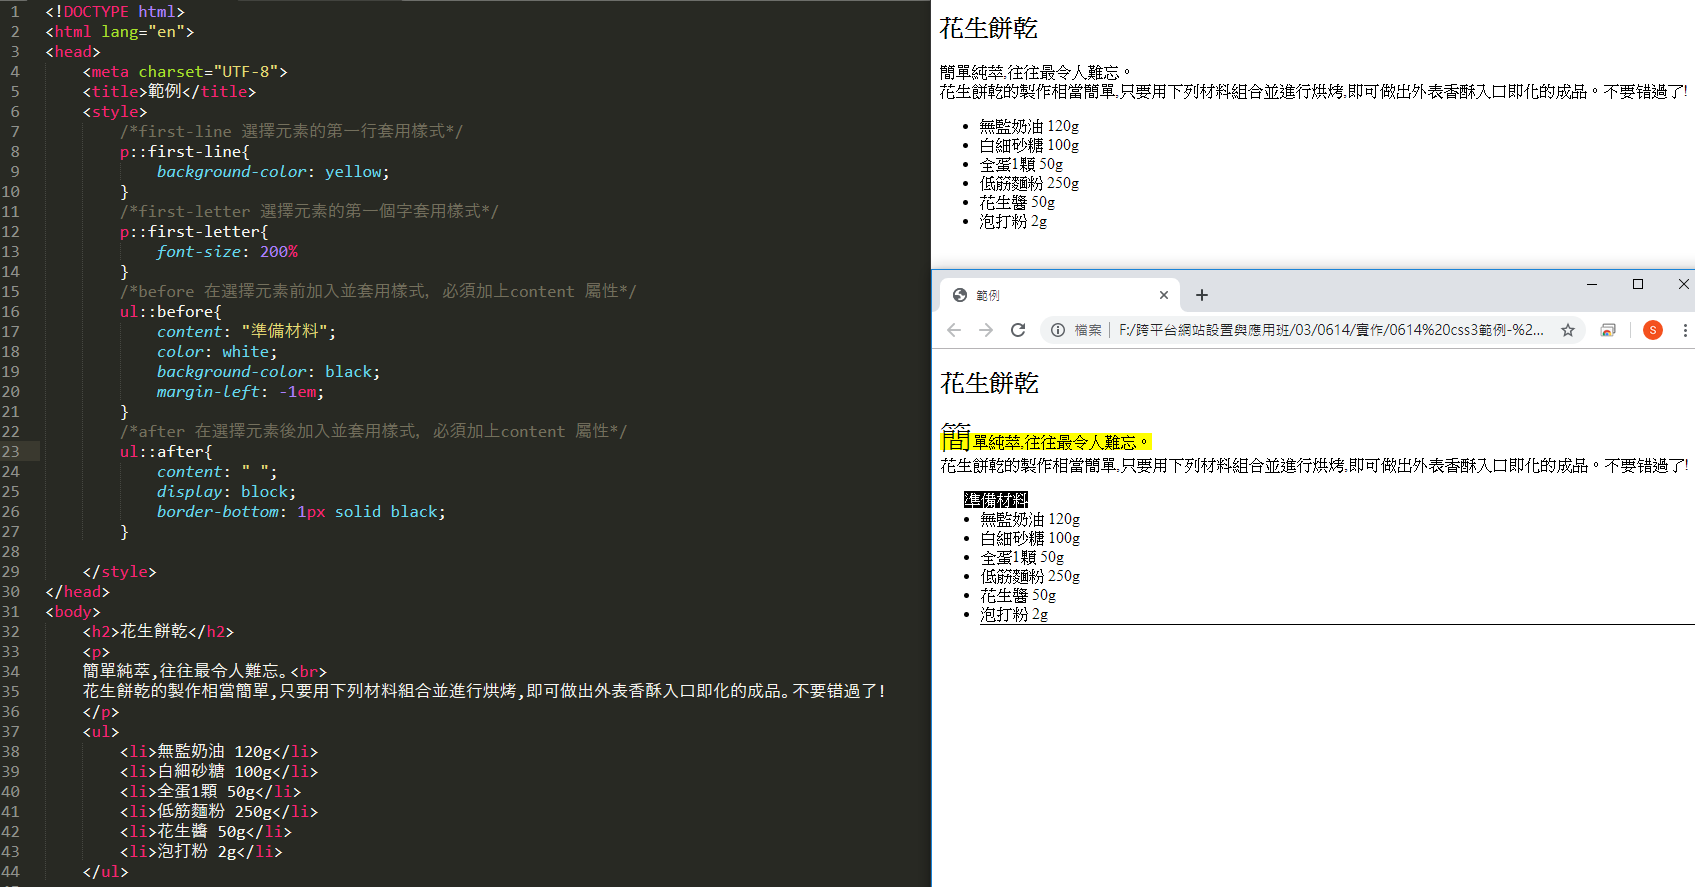Open Chrome's three-dot menu
Screen dimensions: 1695x887
pyautogui.click(x=1685, y=330)
